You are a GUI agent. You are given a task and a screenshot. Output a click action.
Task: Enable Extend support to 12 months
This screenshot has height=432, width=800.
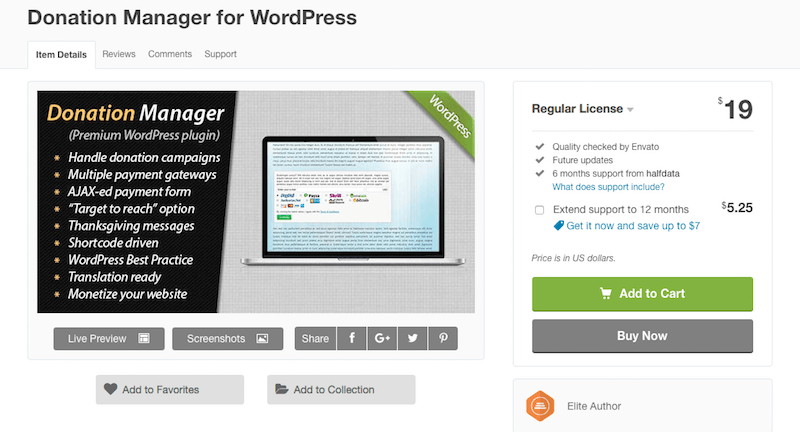point(539,210)
